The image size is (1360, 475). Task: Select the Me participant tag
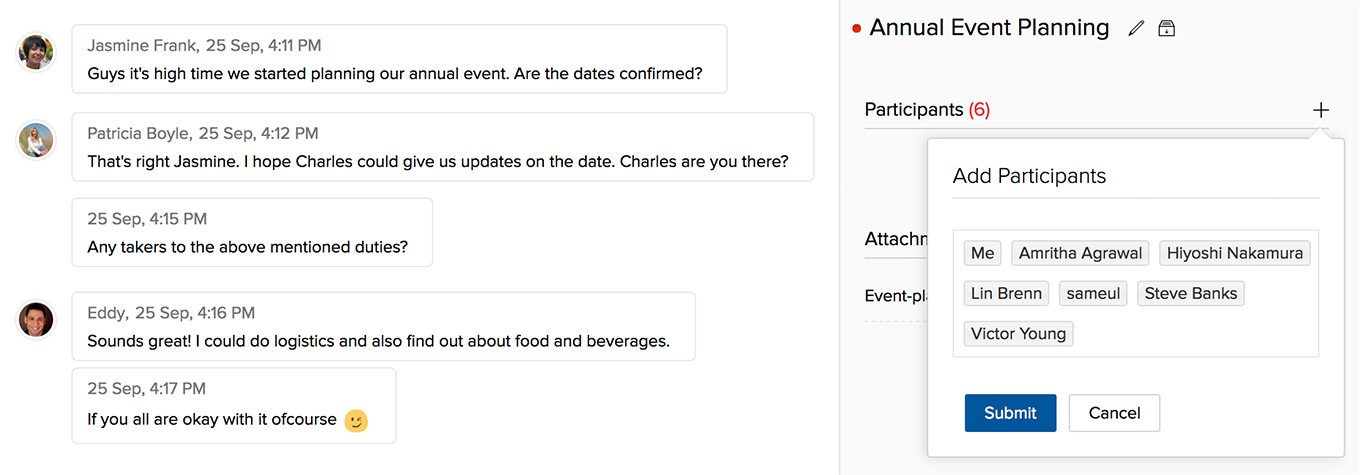tap(982, 253)
